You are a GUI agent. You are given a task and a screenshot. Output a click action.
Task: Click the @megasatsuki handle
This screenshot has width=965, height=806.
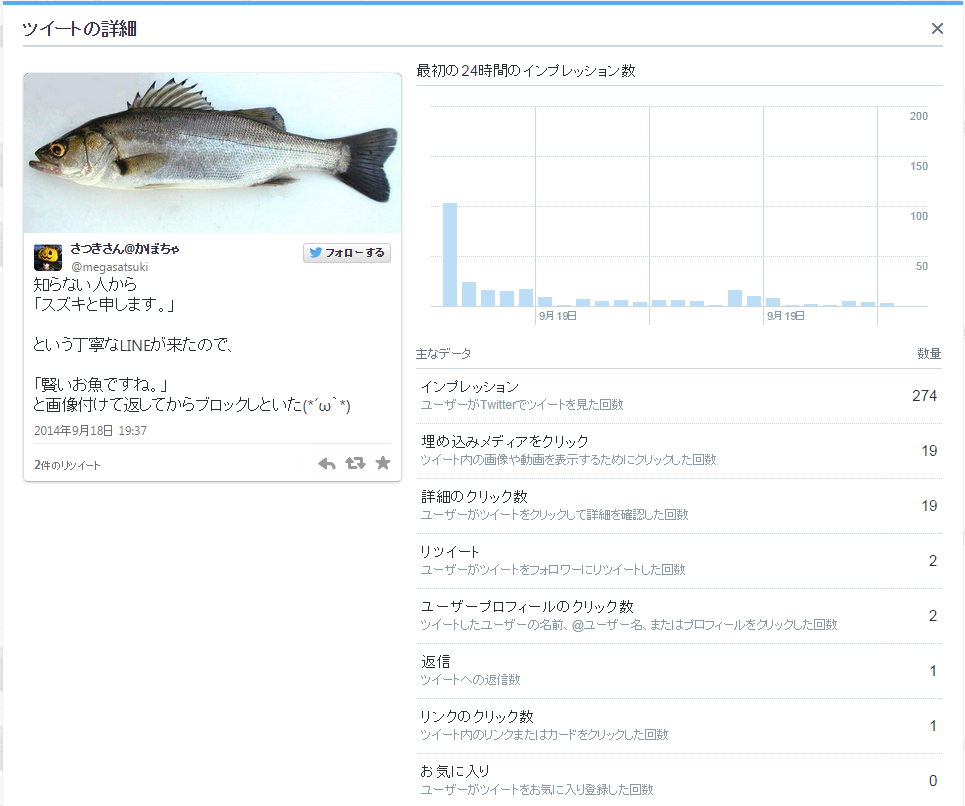coord(110,267)
